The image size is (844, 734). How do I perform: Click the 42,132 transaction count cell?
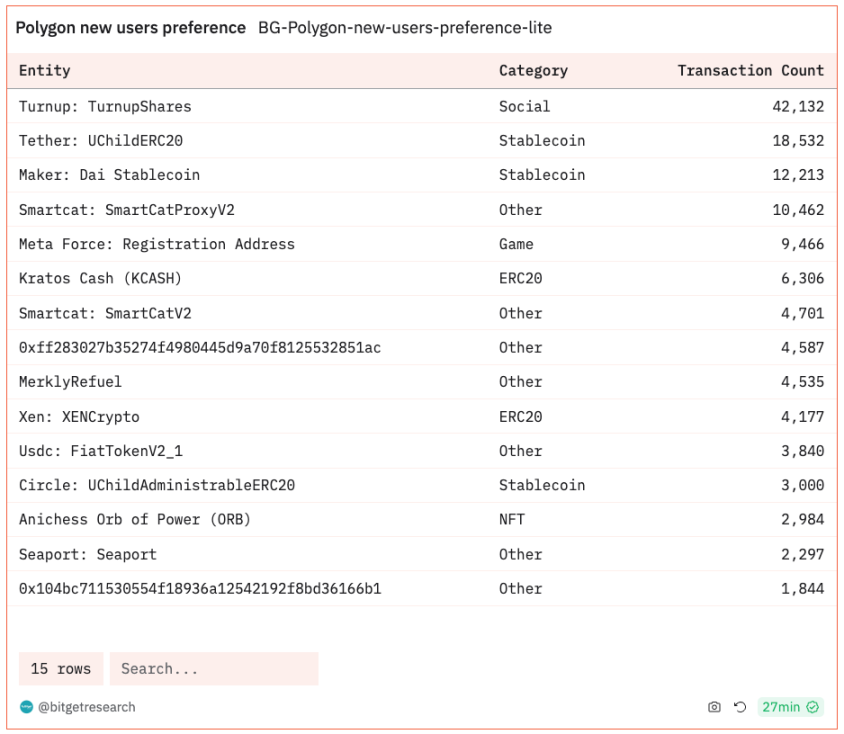797,106
